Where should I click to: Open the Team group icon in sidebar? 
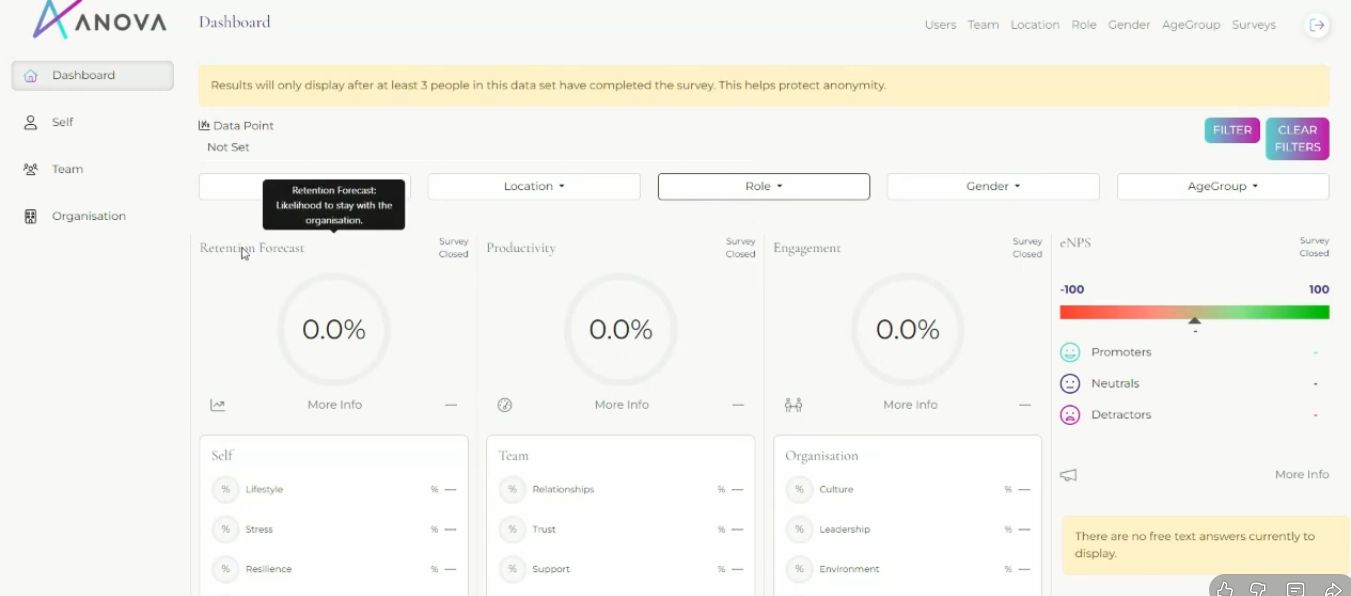pos(30,169)
